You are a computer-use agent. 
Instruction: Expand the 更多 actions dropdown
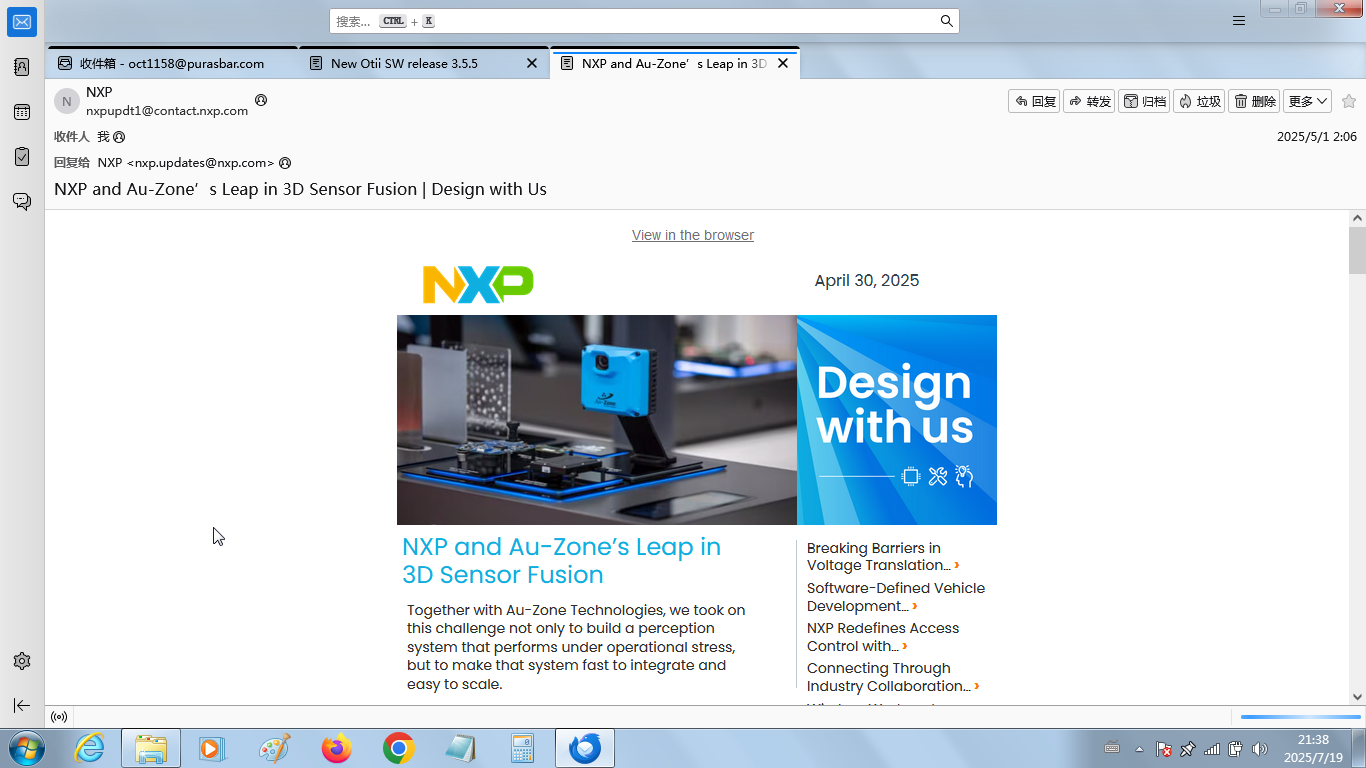pos(1307,101)
